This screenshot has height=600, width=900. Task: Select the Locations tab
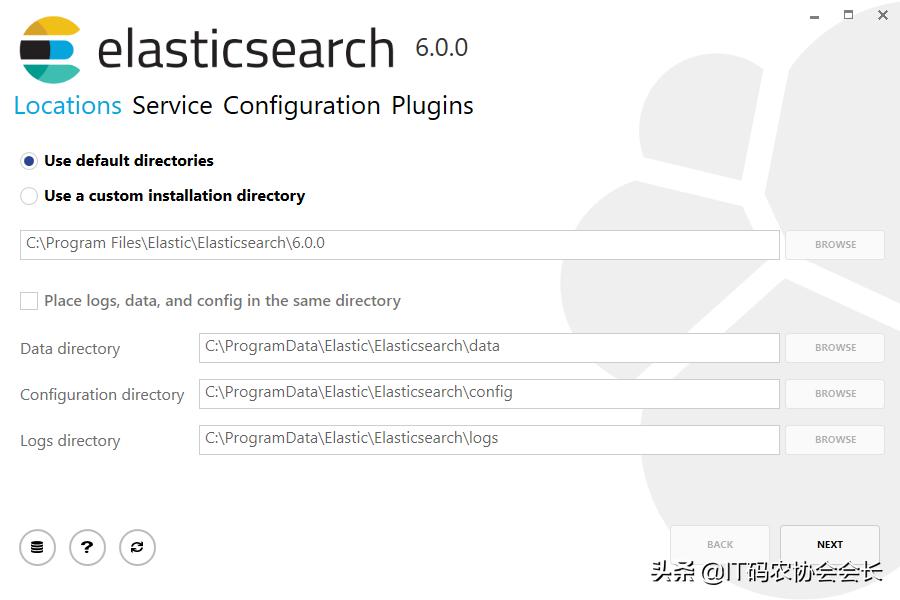[x=67, y=105]
